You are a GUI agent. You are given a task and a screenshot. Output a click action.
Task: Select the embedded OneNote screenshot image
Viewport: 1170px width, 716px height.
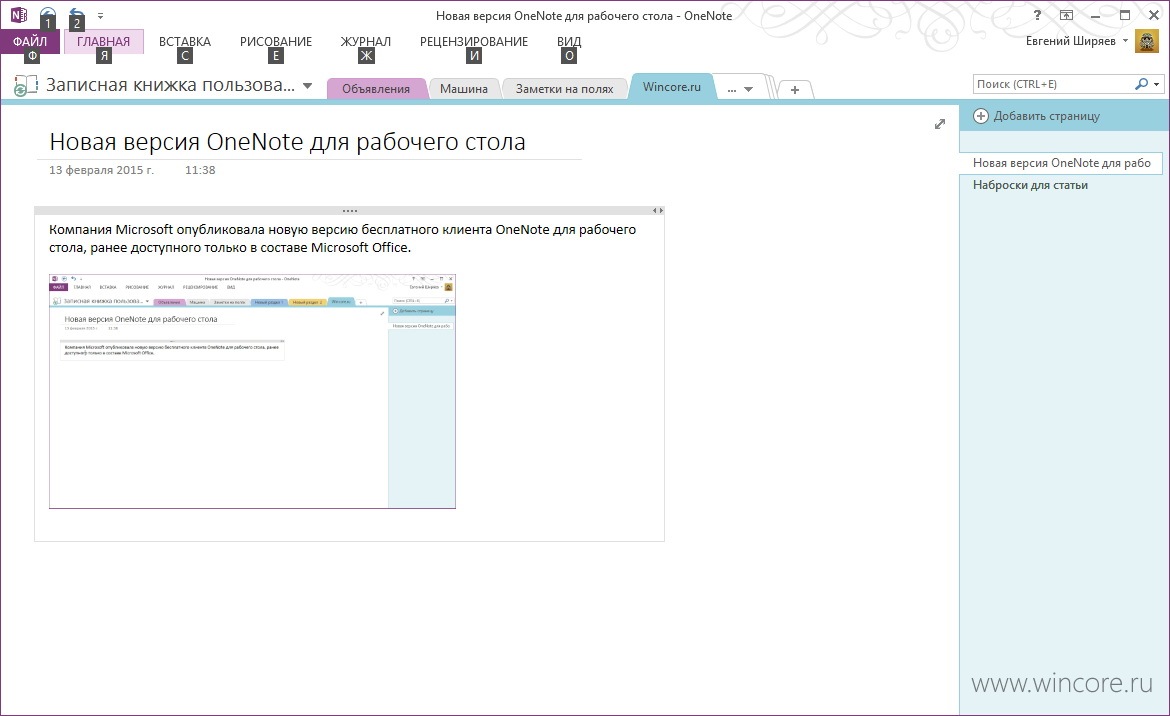click(252, 392)
